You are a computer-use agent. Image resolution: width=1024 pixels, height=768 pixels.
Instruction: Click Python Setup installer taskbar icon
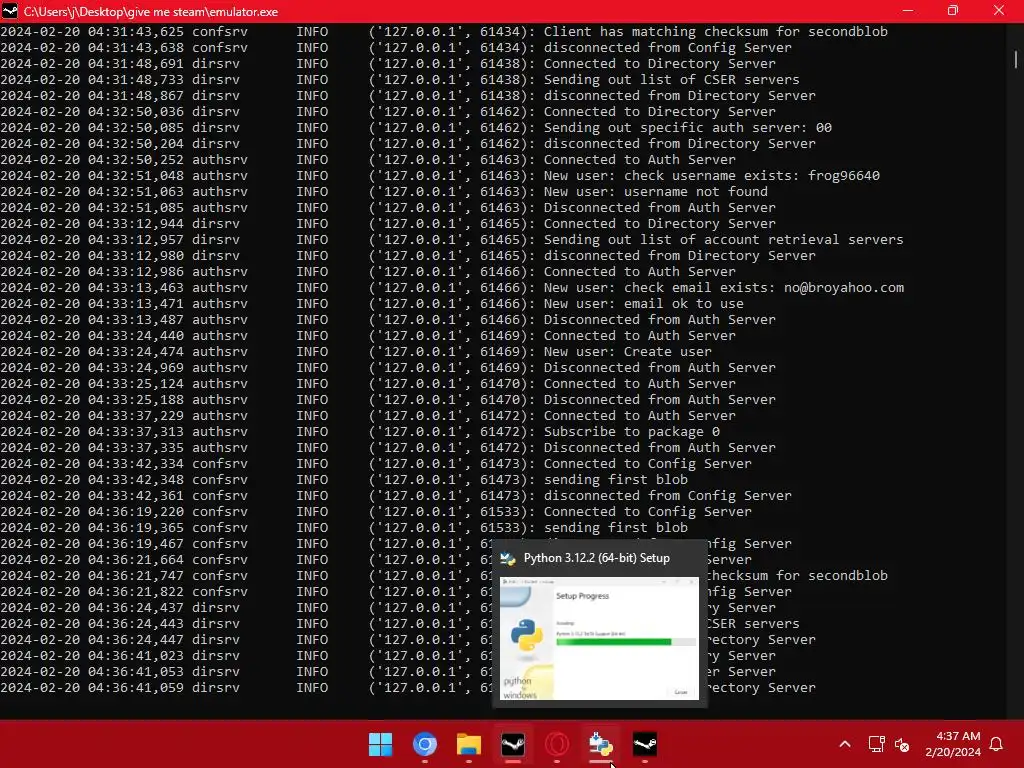601,744
